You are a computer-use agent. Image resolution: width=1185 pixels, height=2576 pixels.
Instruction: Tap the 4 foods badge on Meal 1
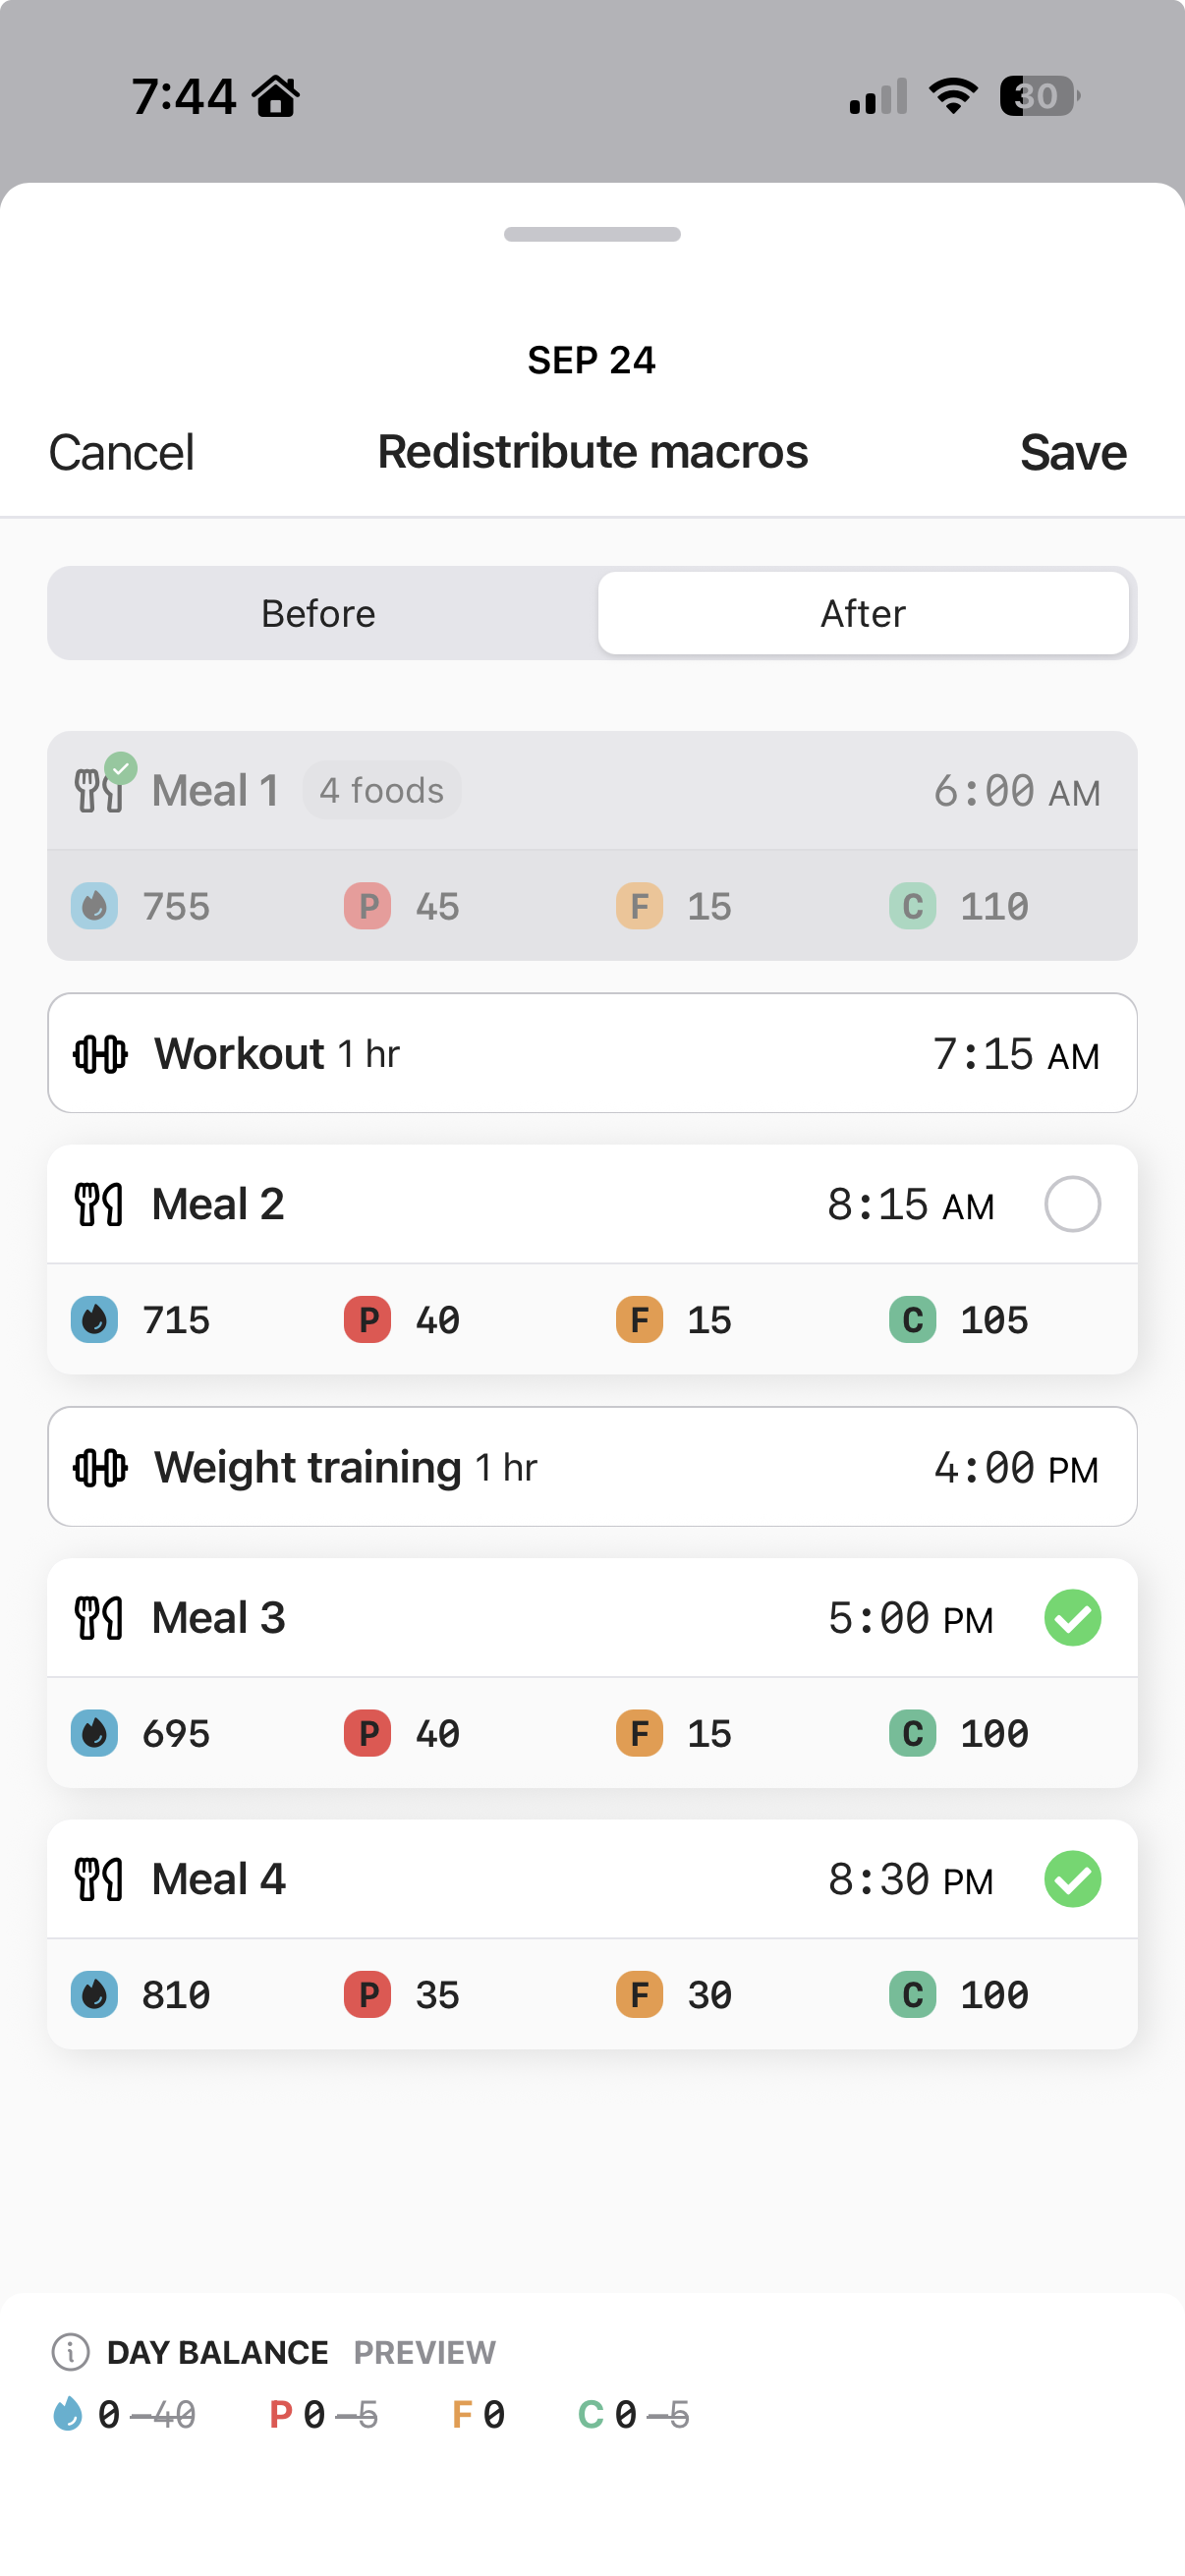[x=381, y=790]
